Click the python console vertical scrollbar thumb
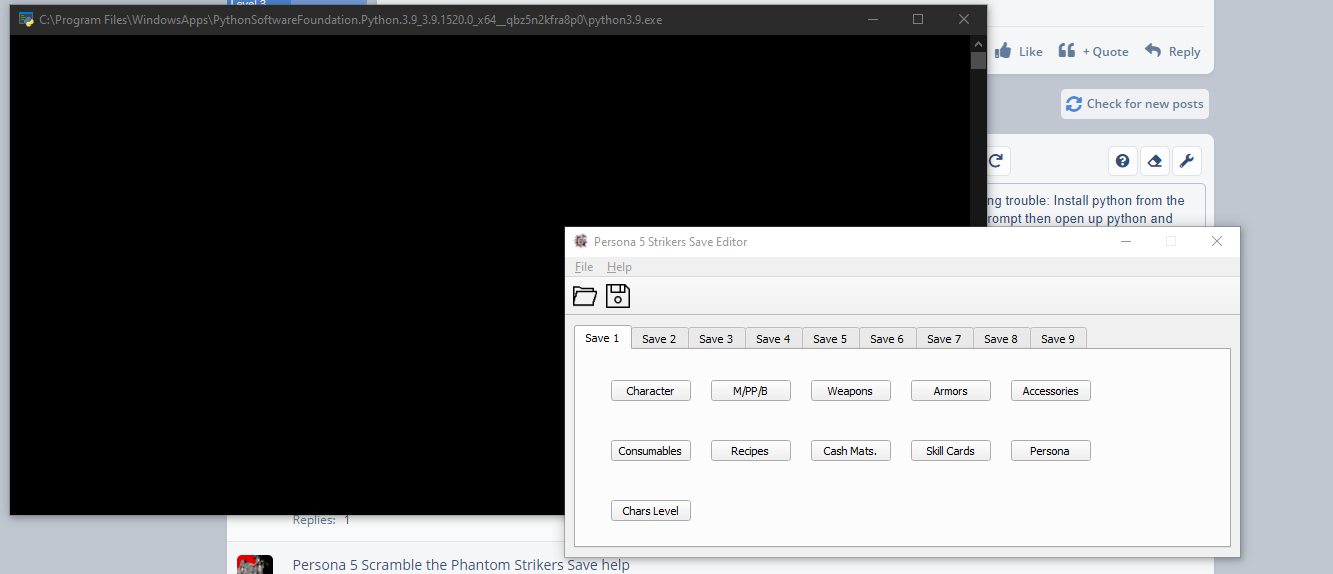Image resolution: width=1333 pixels, height=574 pixels. pyautogui.click(x=978, y=60)
